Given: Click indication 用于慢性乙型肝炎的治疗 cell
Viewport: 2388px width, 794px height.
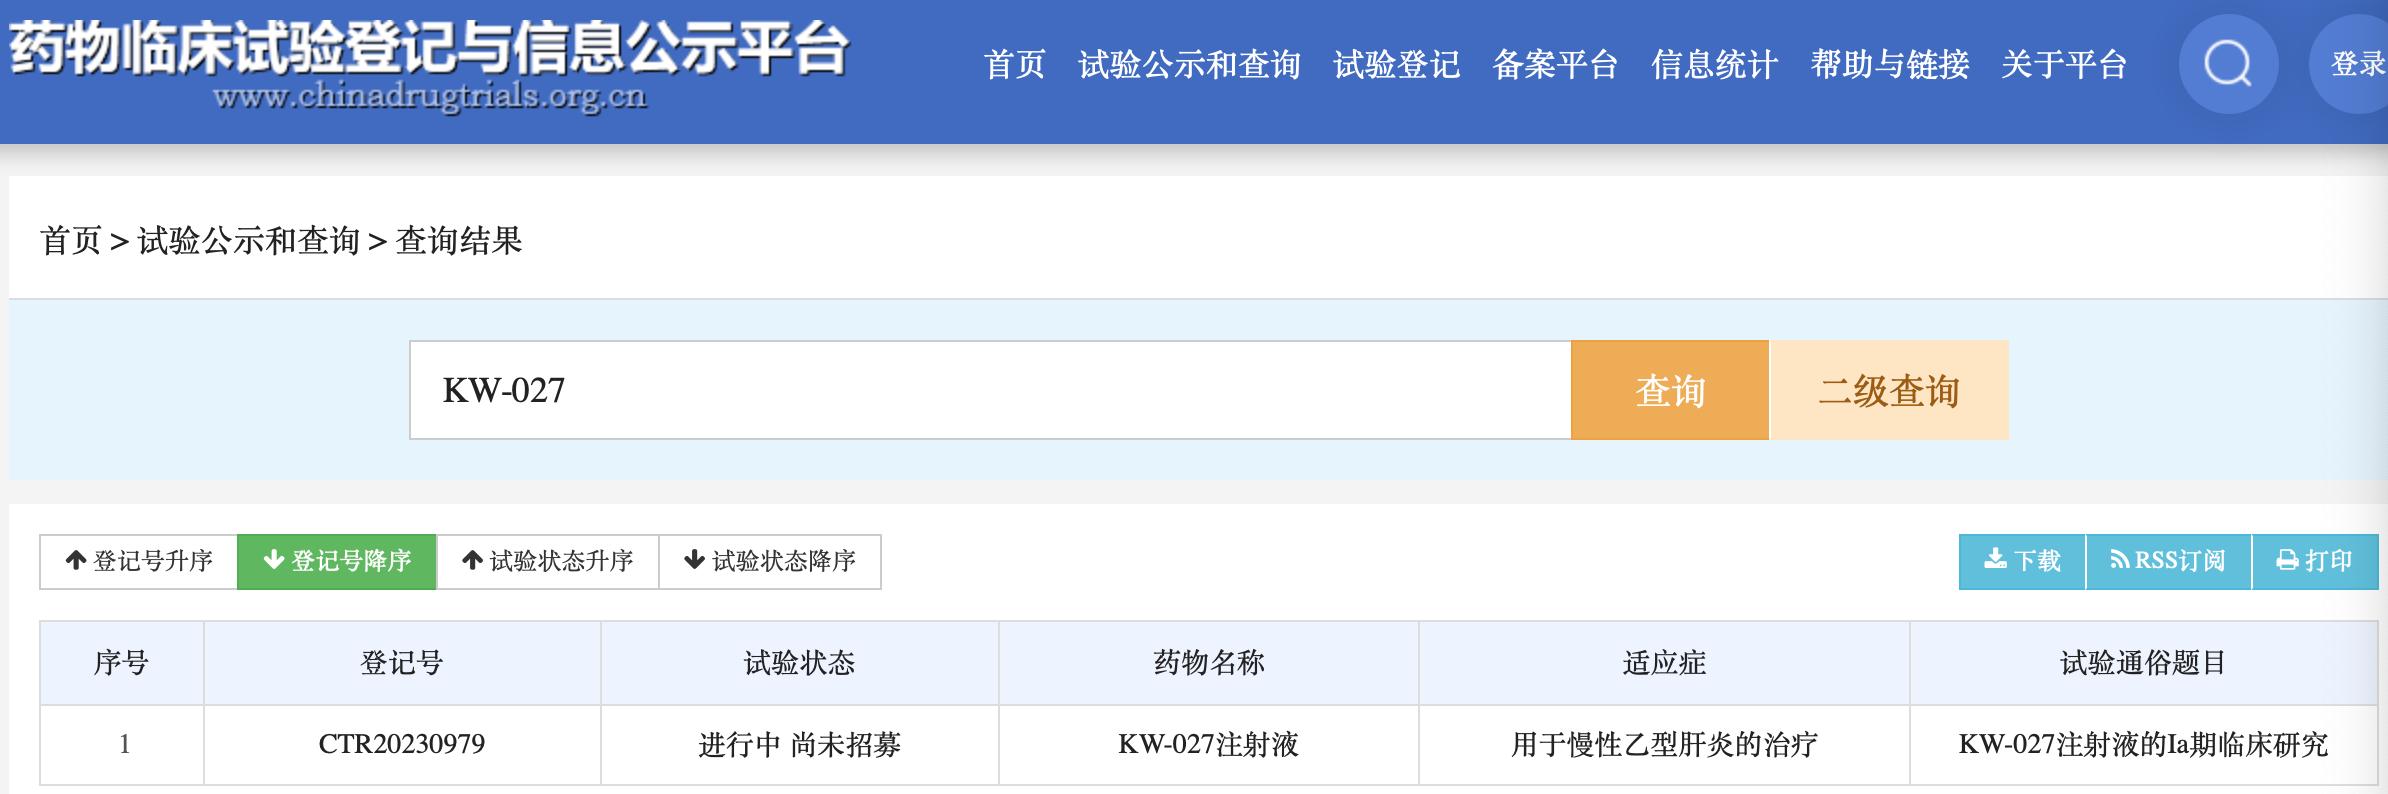Looking at the screenshot, I should (1664, 745).
